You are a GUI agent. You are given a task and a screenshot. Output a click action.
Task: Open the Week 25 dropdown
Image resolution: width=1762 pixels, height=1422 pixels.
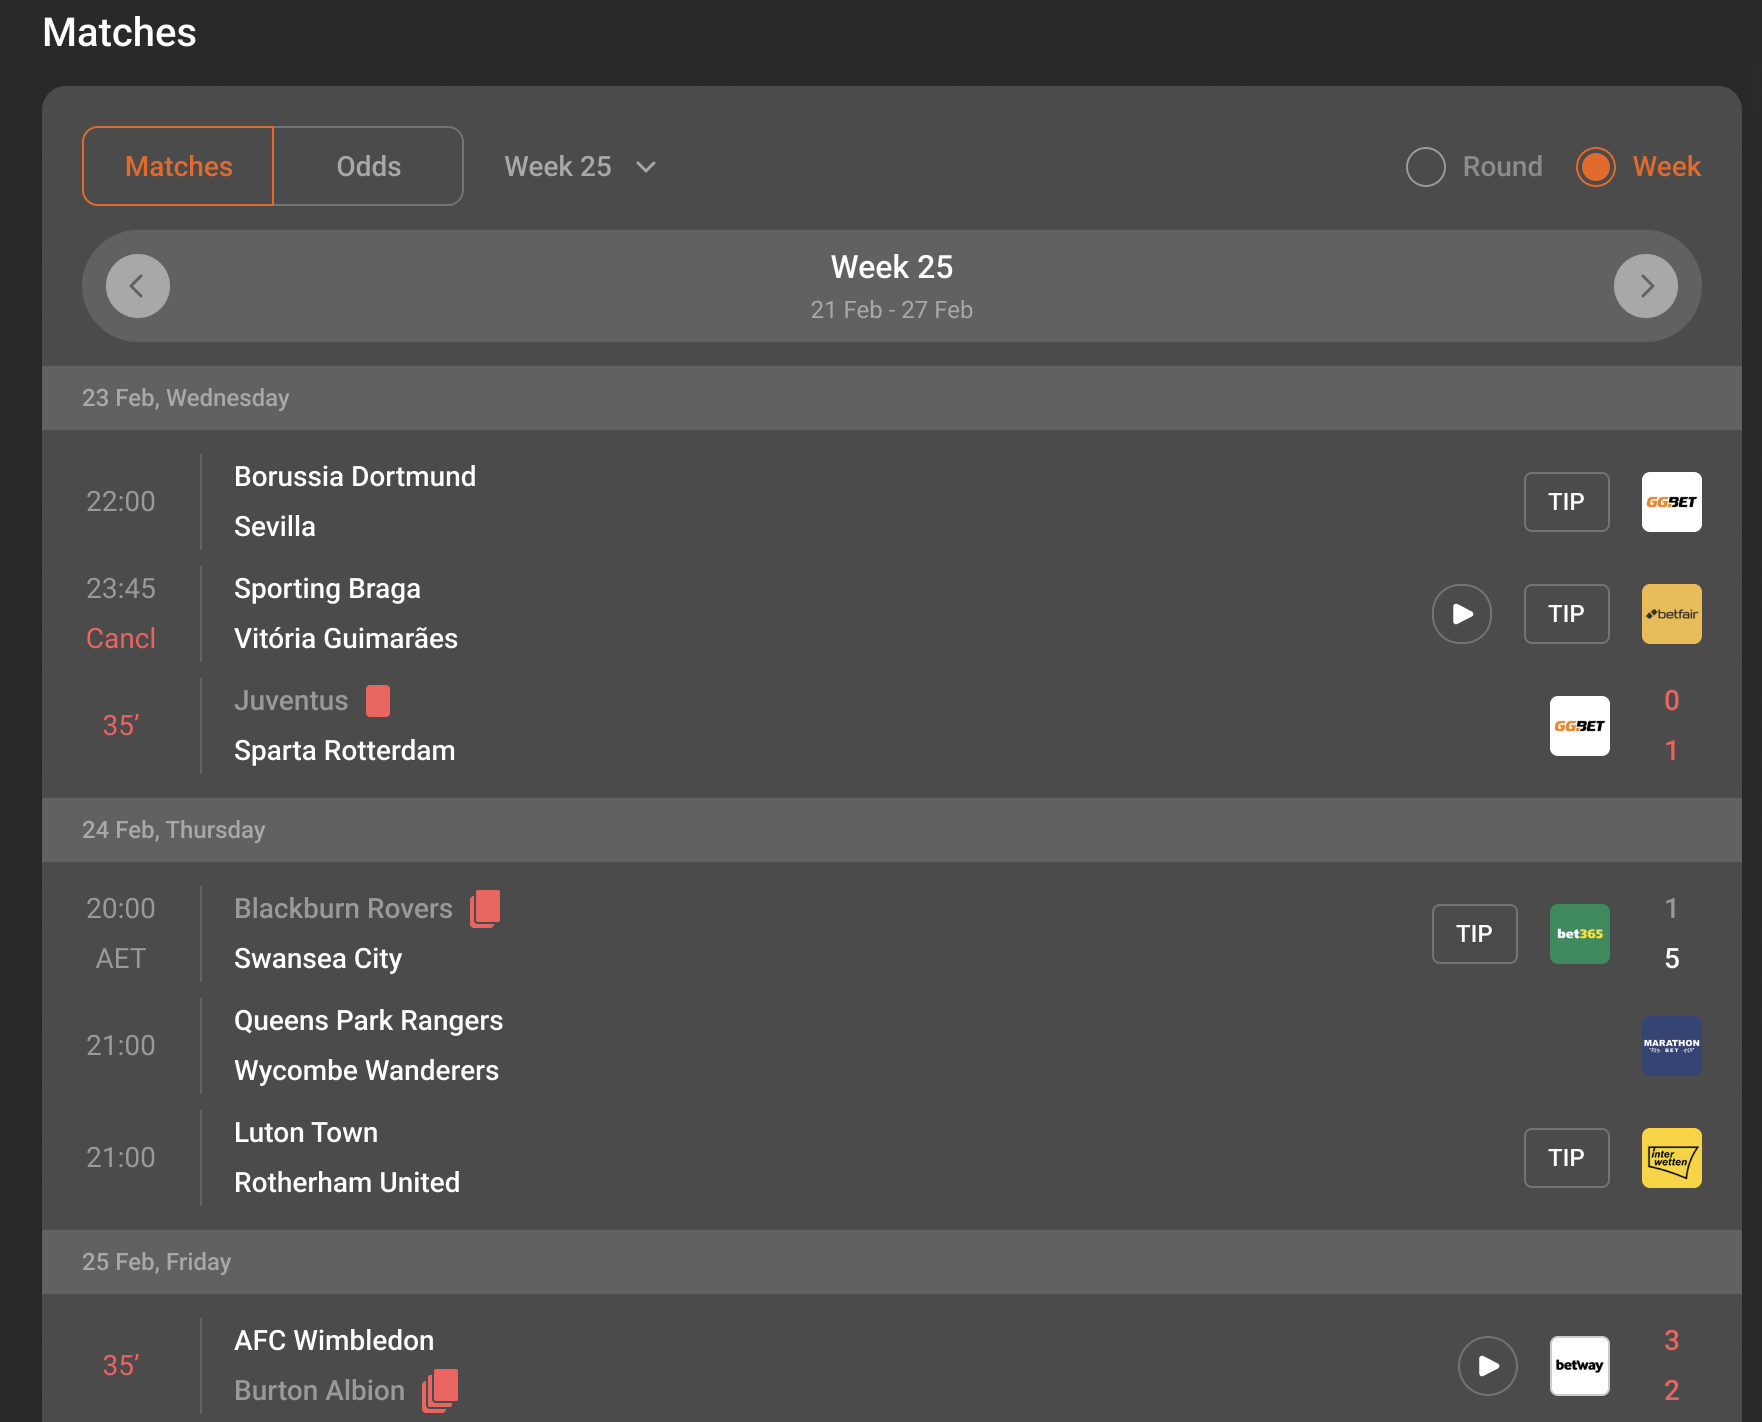(579, 166)
